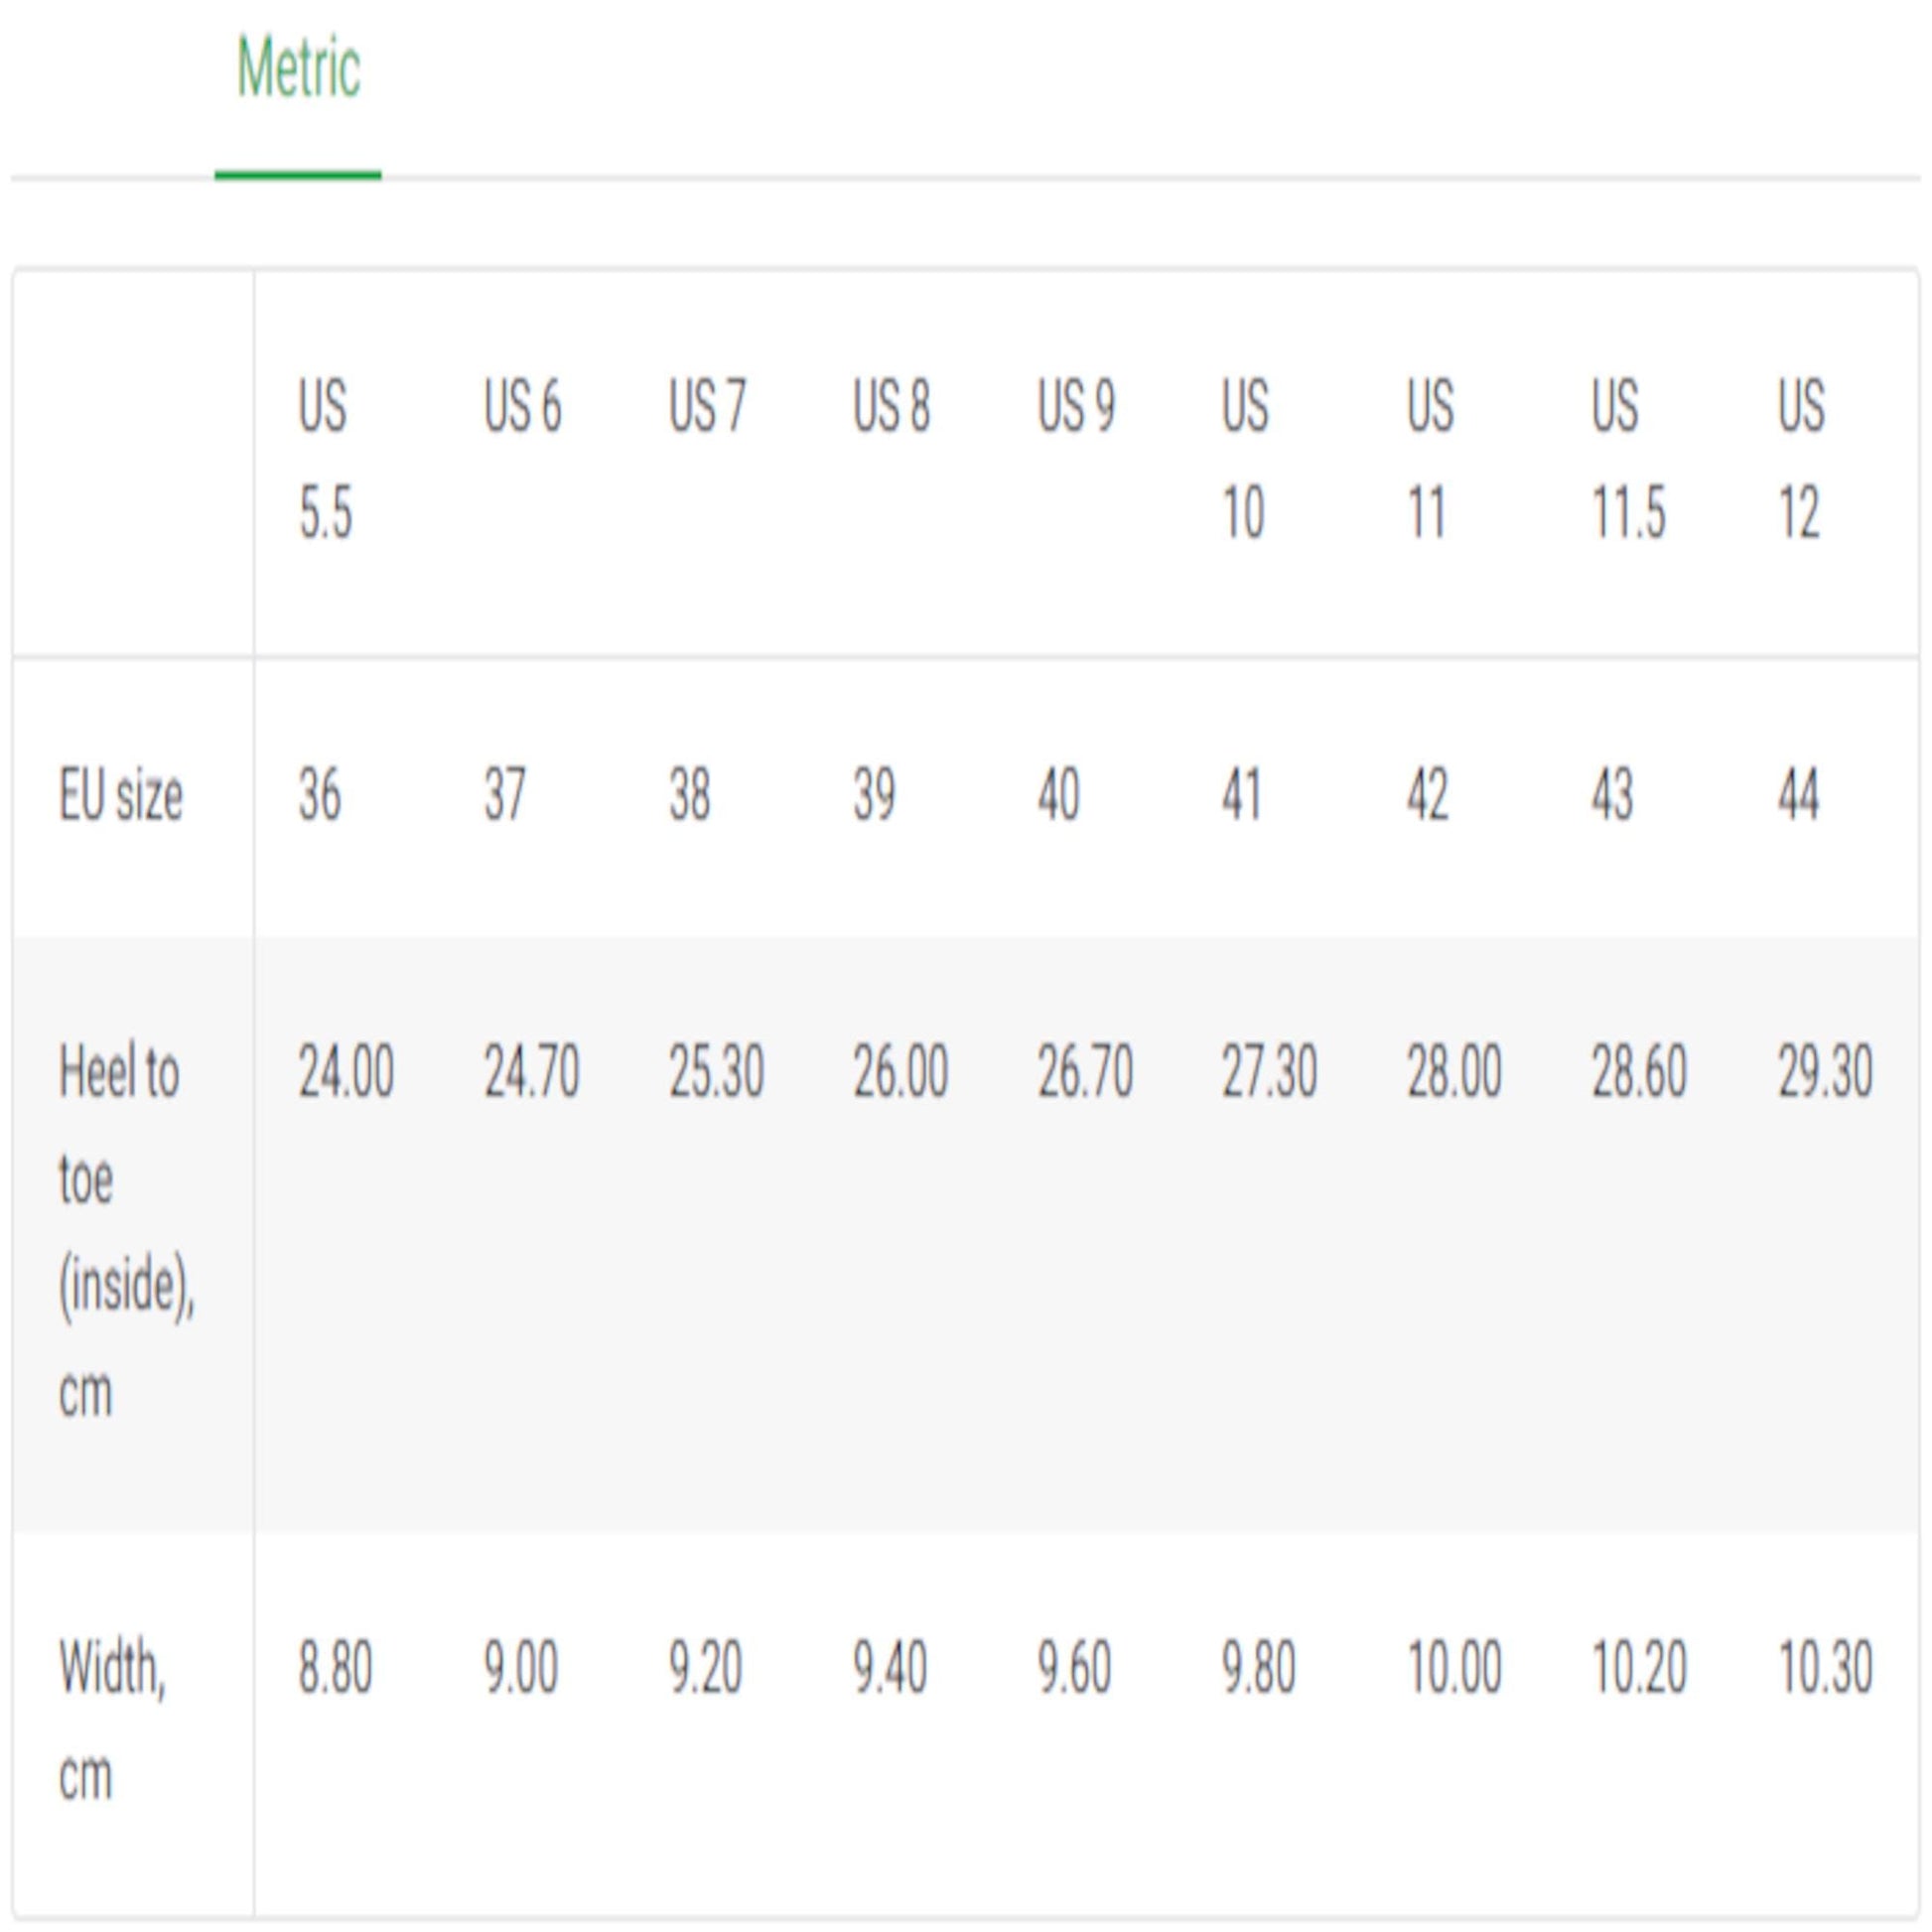Click the 10.20 width value
1932x1932 pixels.
pyautogui.click(x=1639, y=1668)
